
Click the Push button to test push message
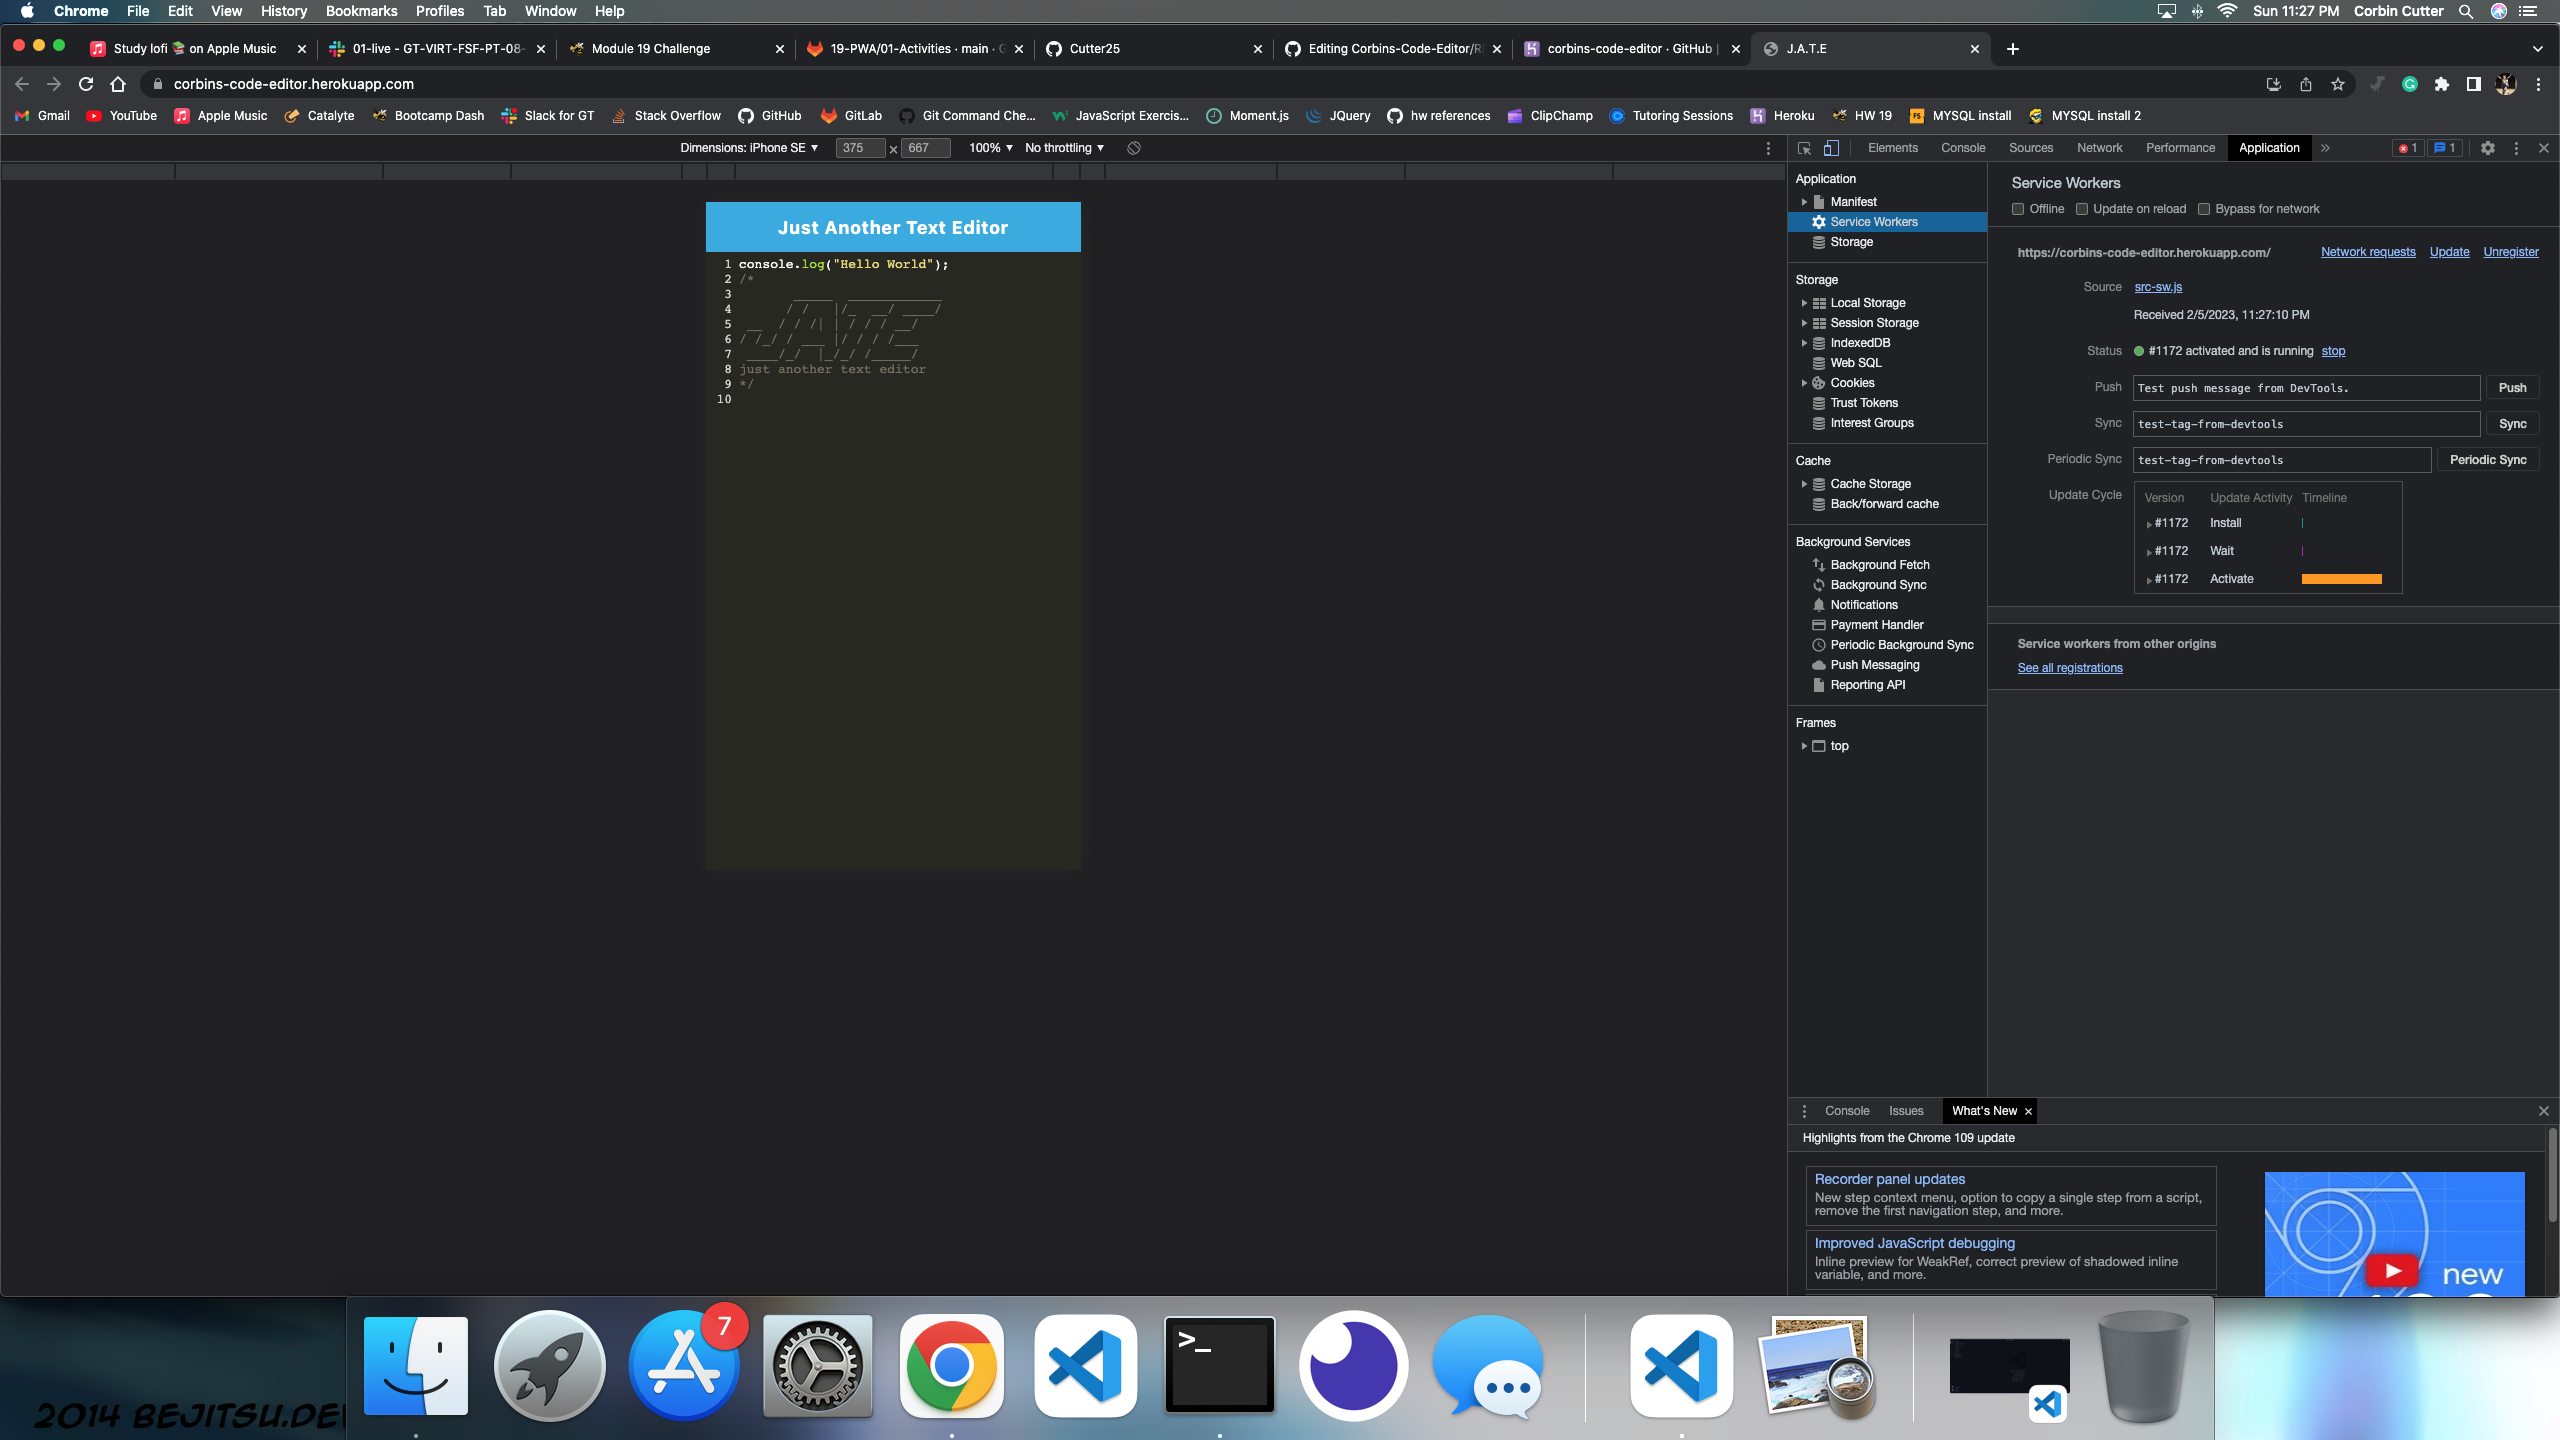(2513, 387)
